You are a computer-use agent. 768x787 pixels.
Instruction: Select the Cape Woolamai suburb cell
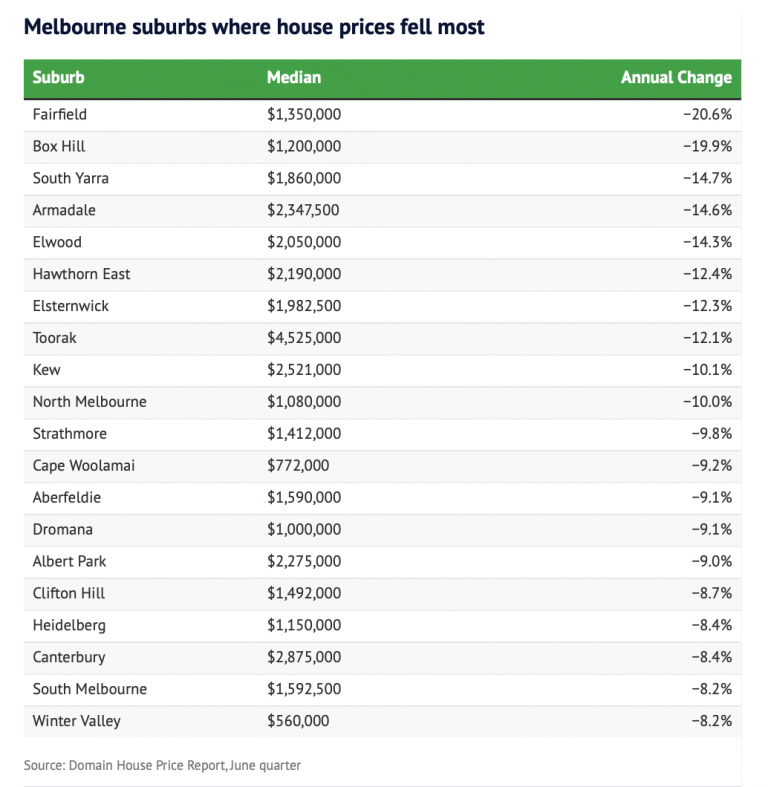(82, 466)
